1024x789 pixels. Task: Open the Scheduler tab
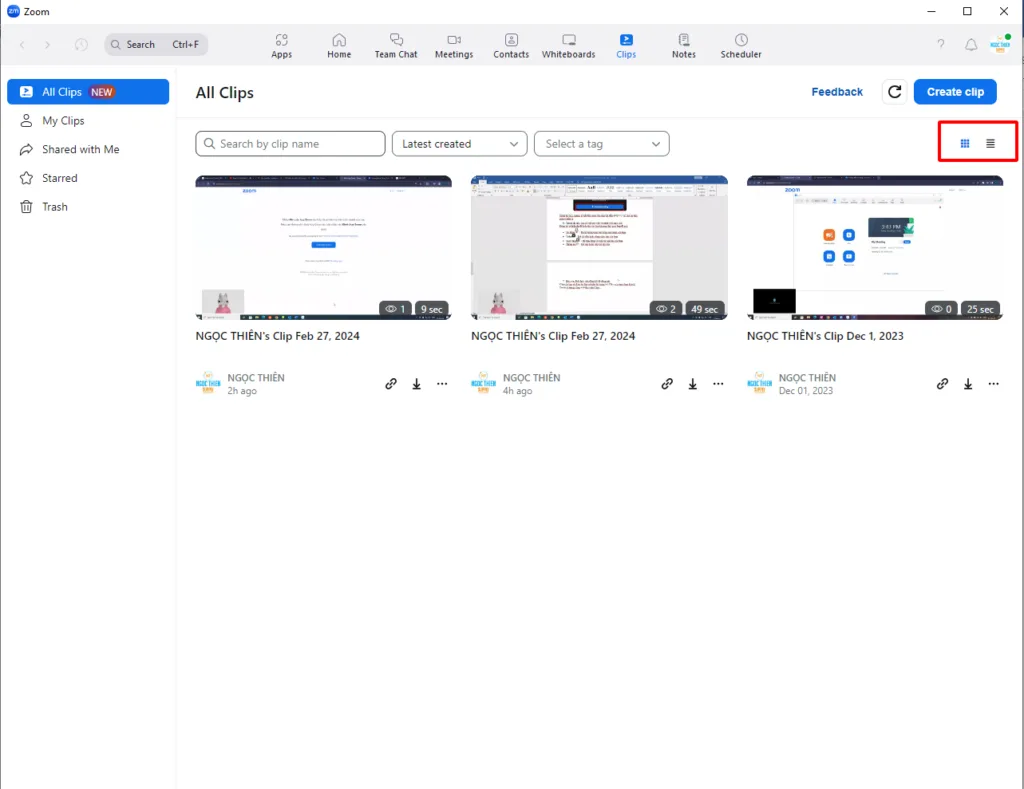pos(741,45)
